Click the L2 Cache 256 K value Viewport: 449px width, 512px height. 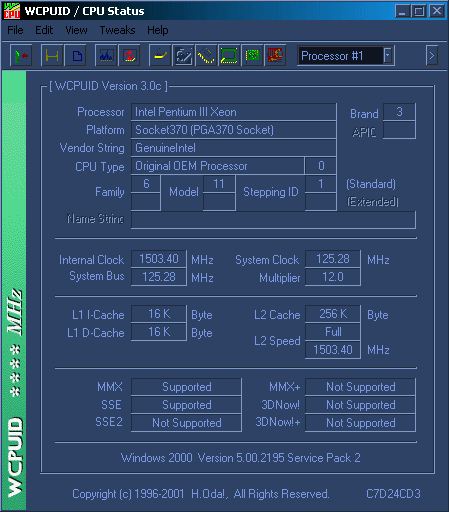333,314
